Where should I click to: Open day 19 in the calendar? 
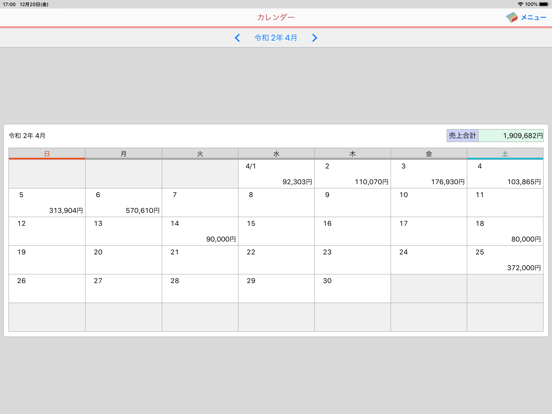click(x=47, y=260)
